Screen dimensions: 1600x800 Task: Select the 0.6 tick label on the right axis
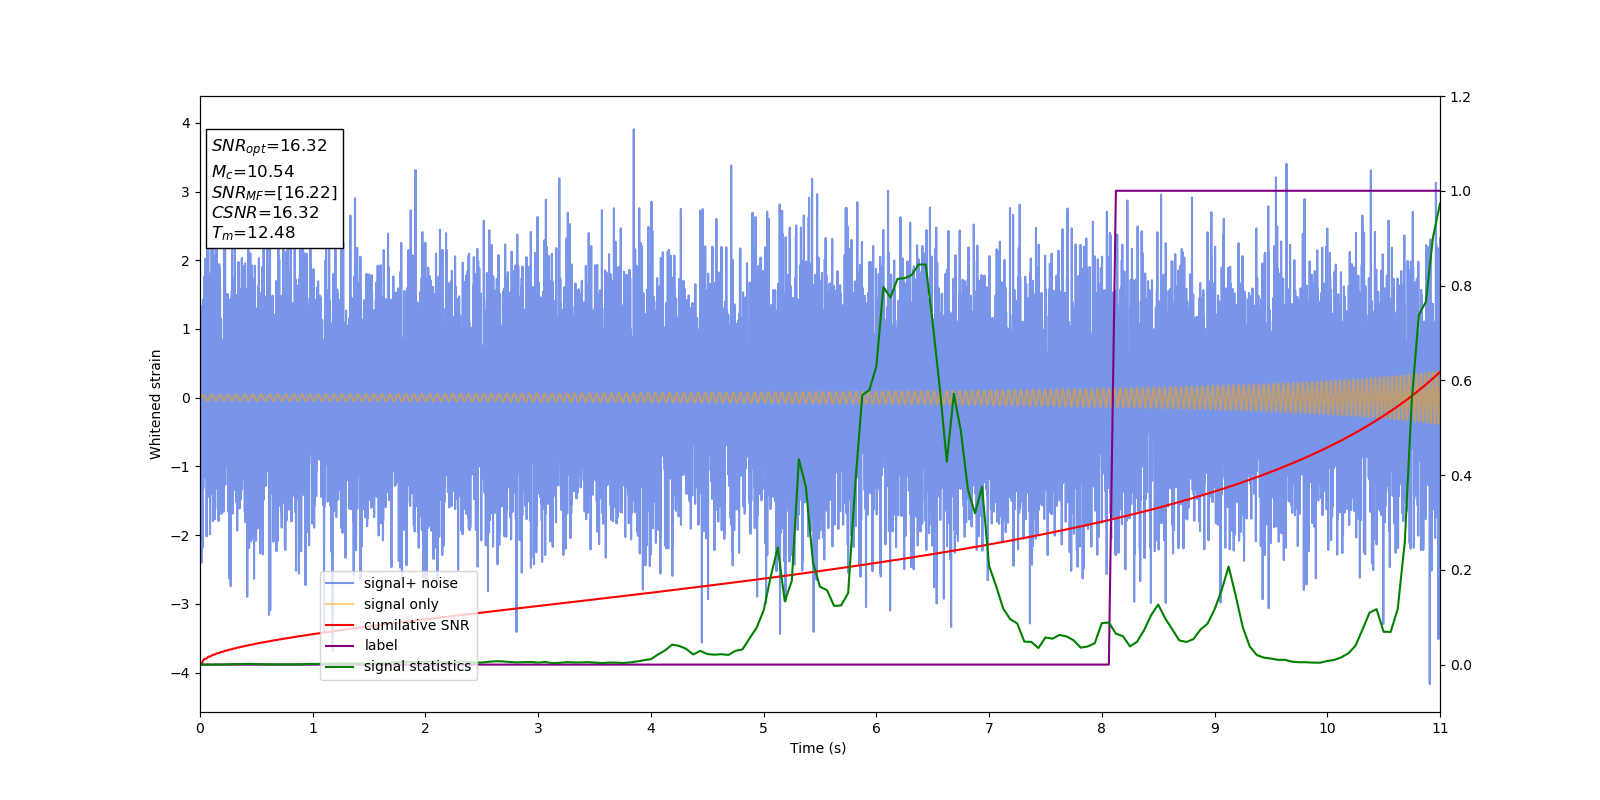click(x=1460, y=381)
